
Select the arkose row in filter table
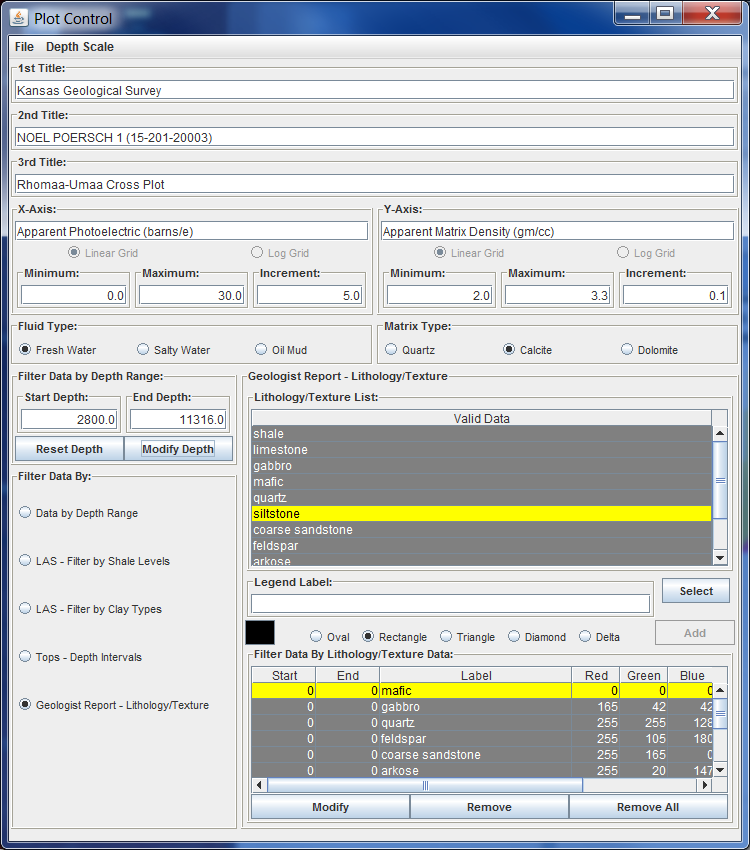(482, 770)
